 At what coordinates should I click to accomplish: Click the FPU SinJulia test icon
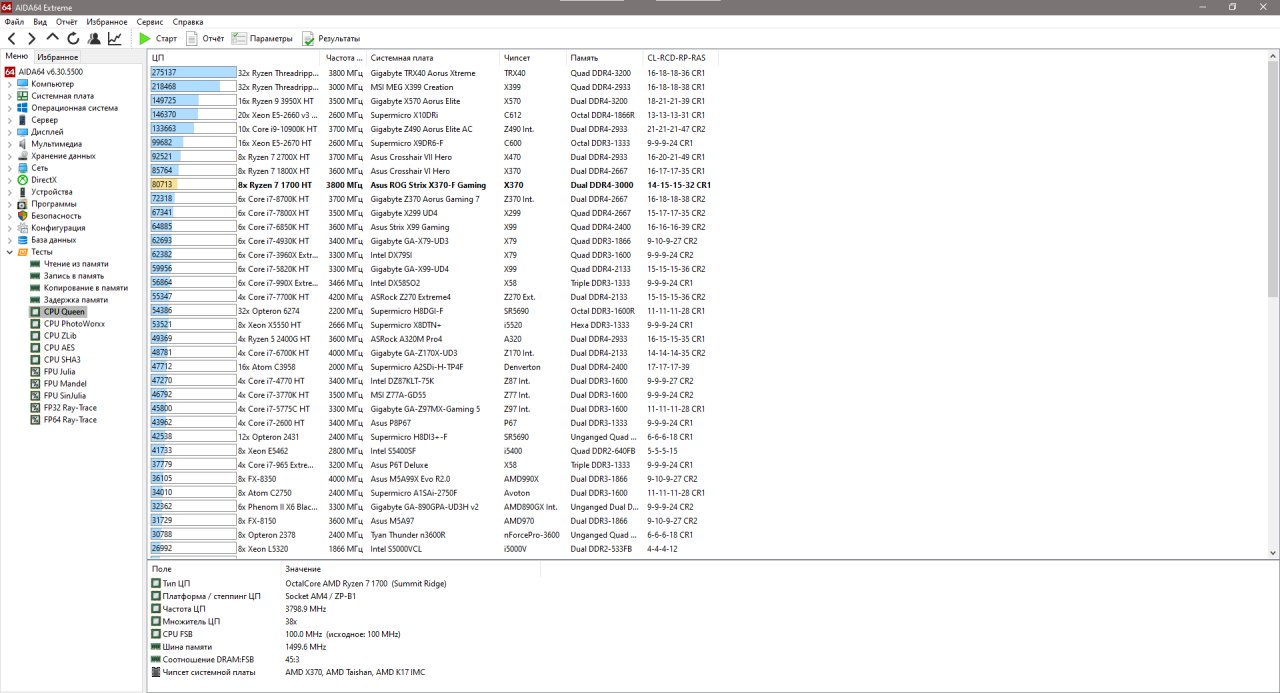(x=35, y=396)
